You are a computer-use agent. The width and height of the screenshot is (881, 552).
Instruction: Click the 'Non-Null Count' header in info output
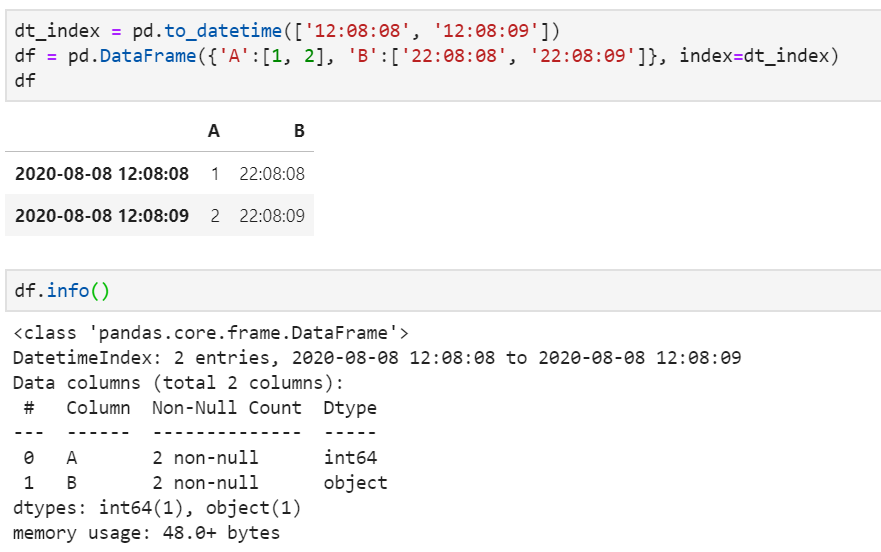tap(226, 408)
